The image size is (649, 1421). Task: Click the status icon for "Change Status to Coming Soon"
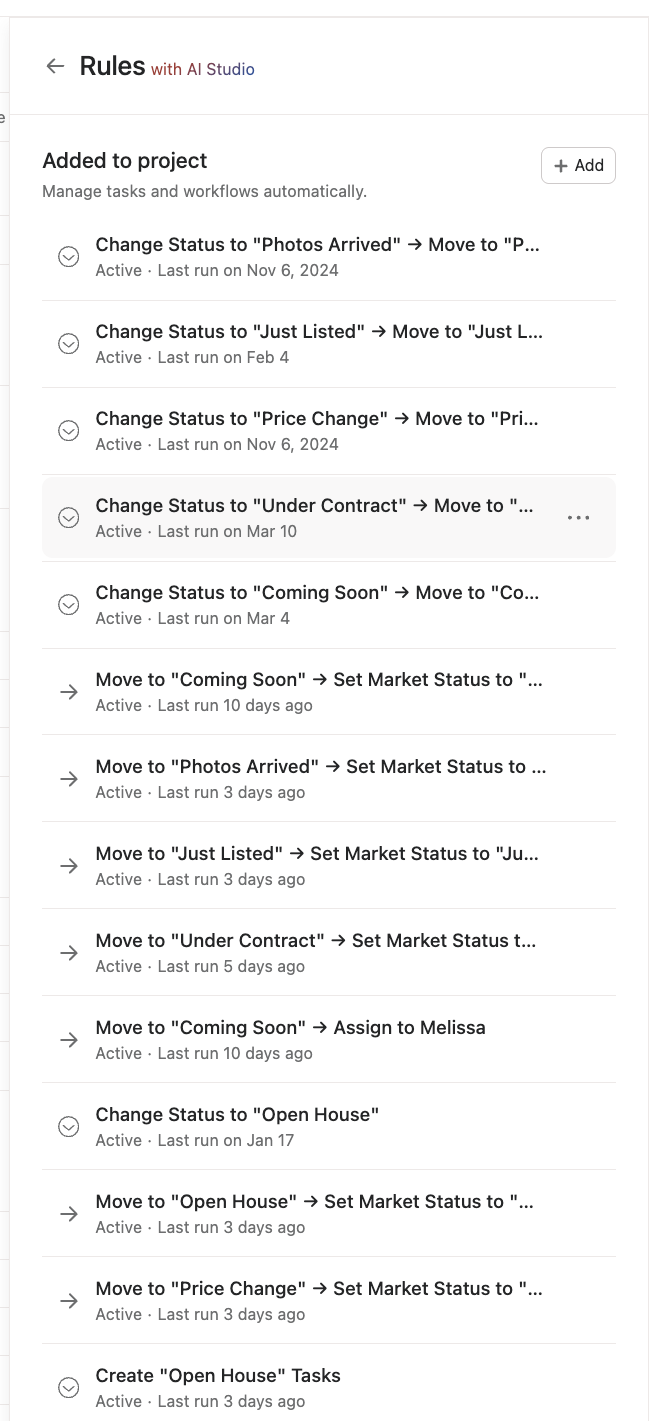tap(68, 605)
